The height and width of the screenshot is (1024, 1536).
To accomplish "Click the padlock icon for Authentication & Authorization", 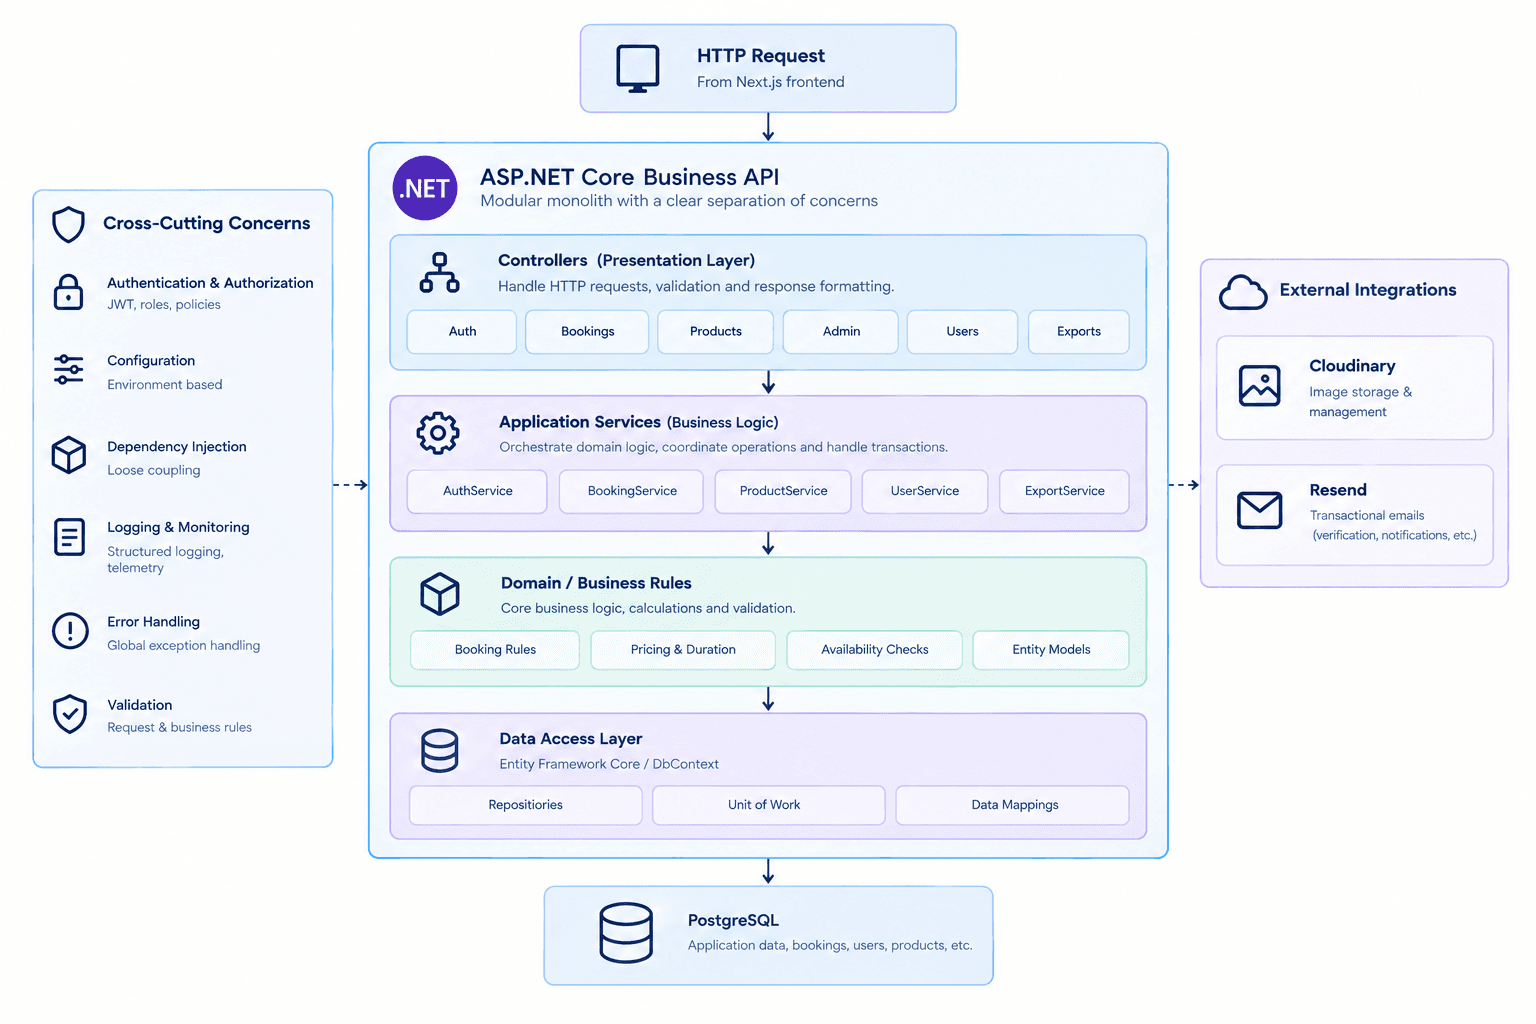I will pos(68,292).
